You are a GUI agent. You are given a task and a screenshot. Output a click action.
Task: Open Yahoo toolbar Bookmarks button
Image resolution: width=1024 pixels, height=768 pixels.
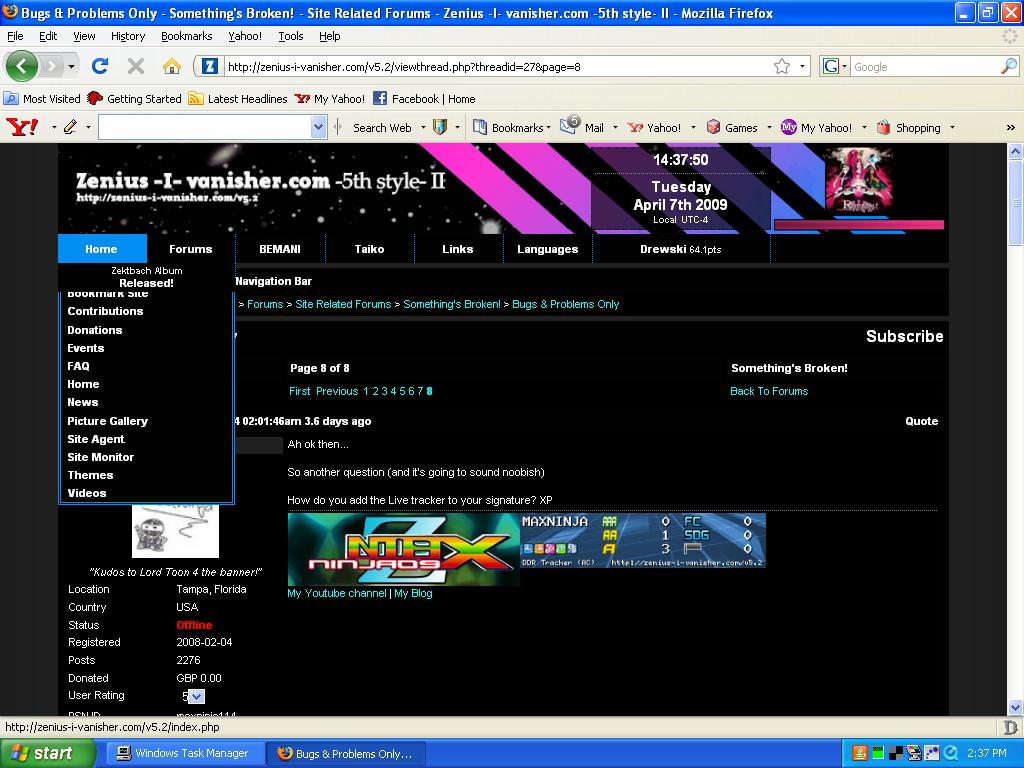tap(510, 127)
